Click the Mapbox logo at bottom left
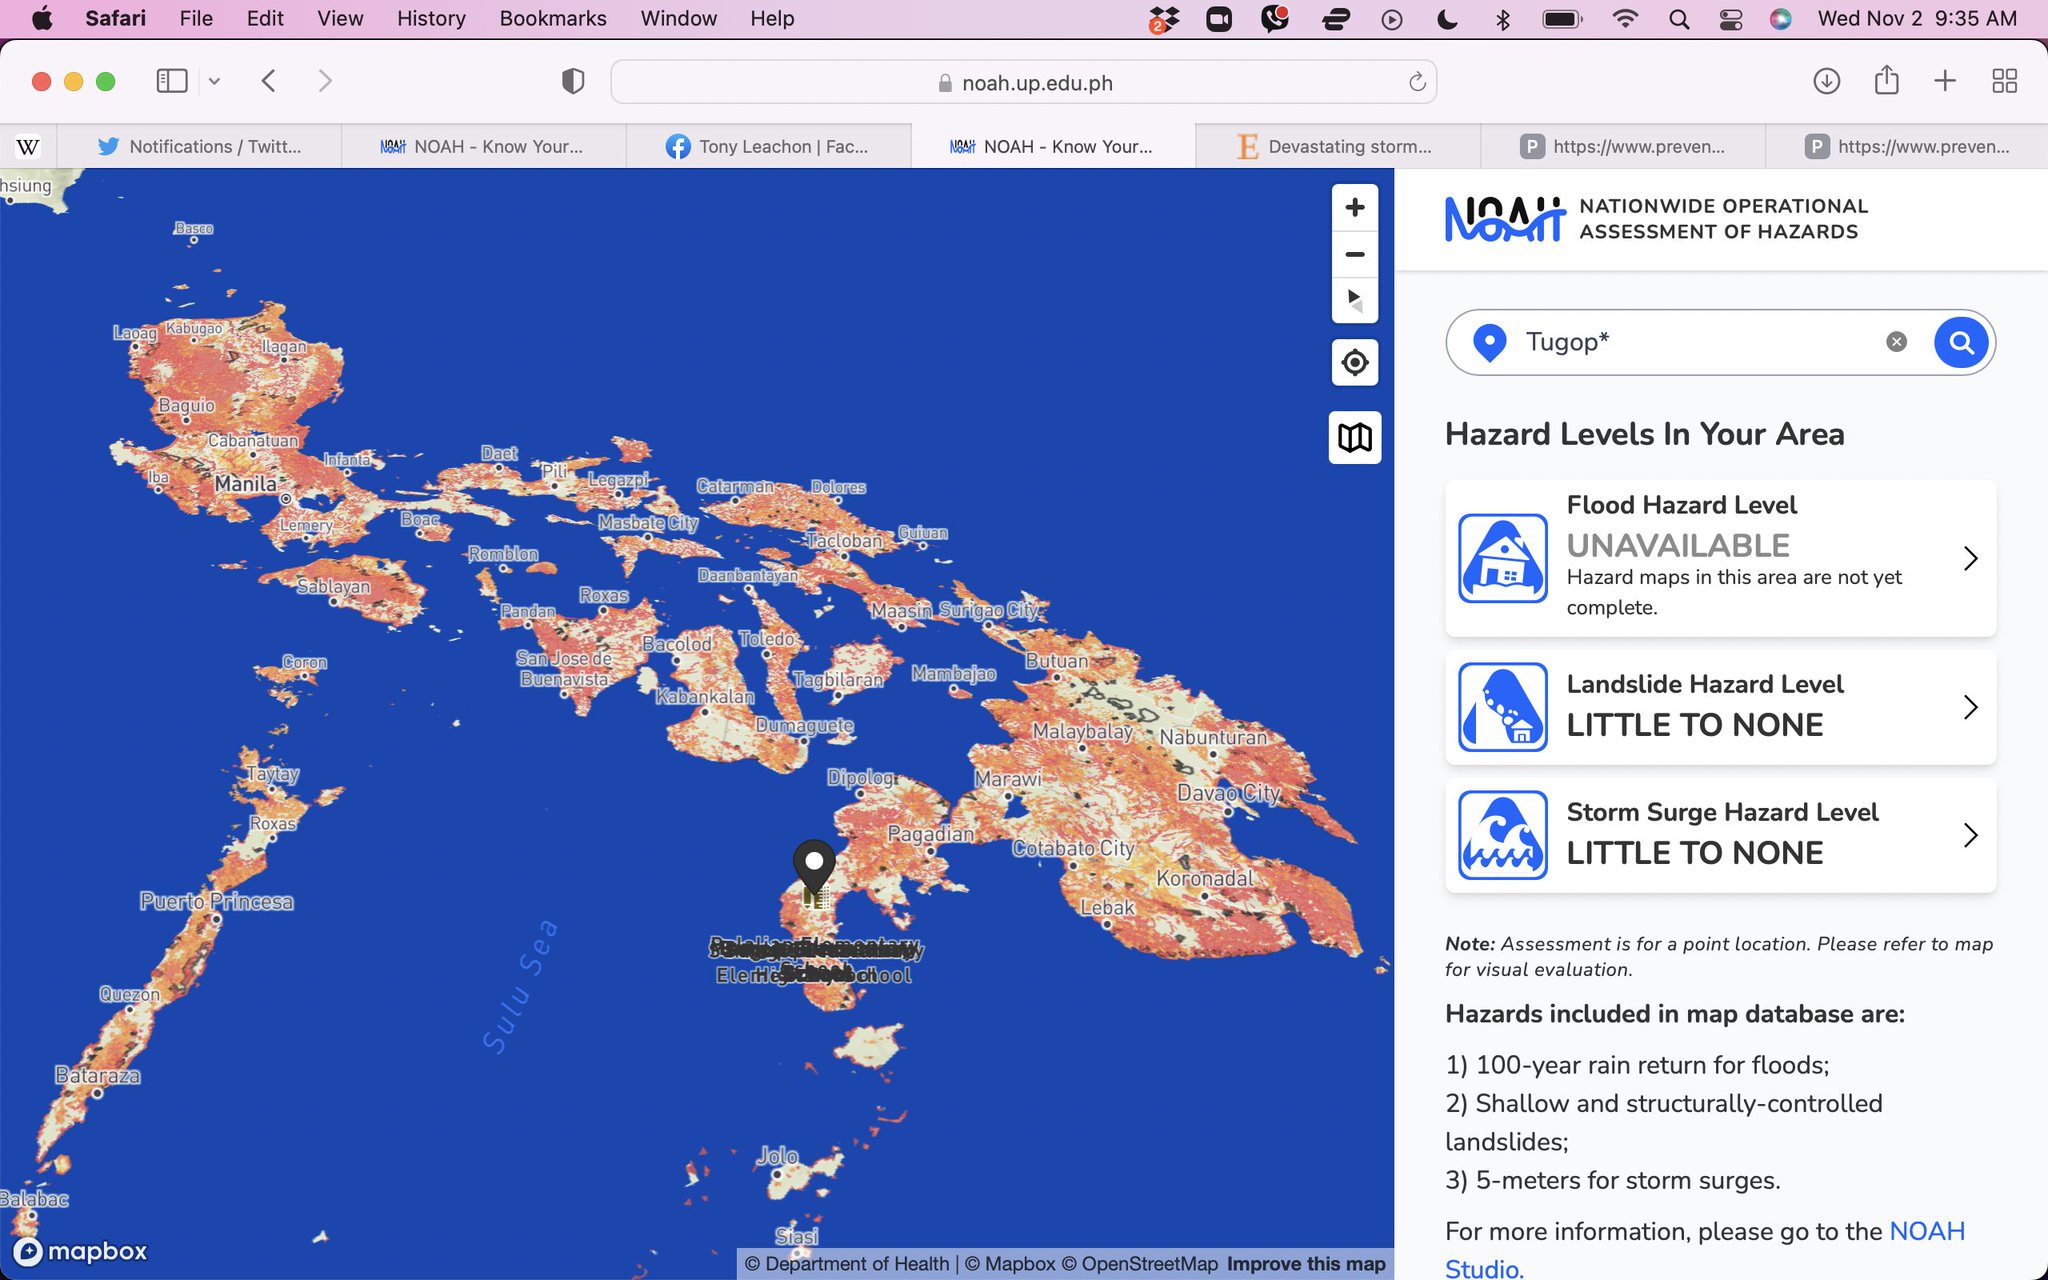2048x1280 pixels. (80, 1251)
